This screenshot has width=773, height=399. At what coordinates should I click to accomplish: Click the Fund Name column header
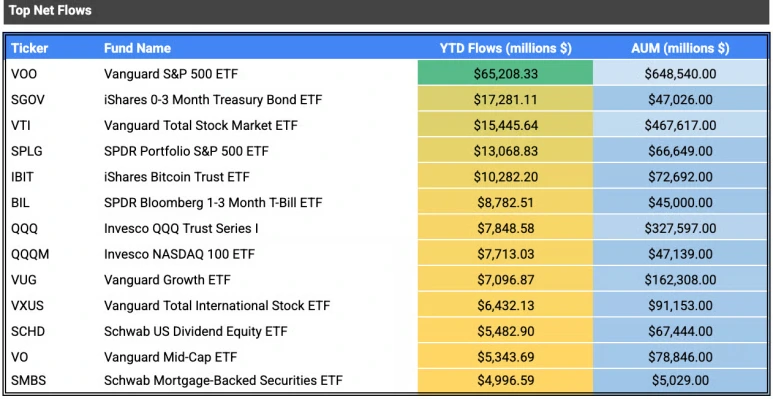point(137,48)
